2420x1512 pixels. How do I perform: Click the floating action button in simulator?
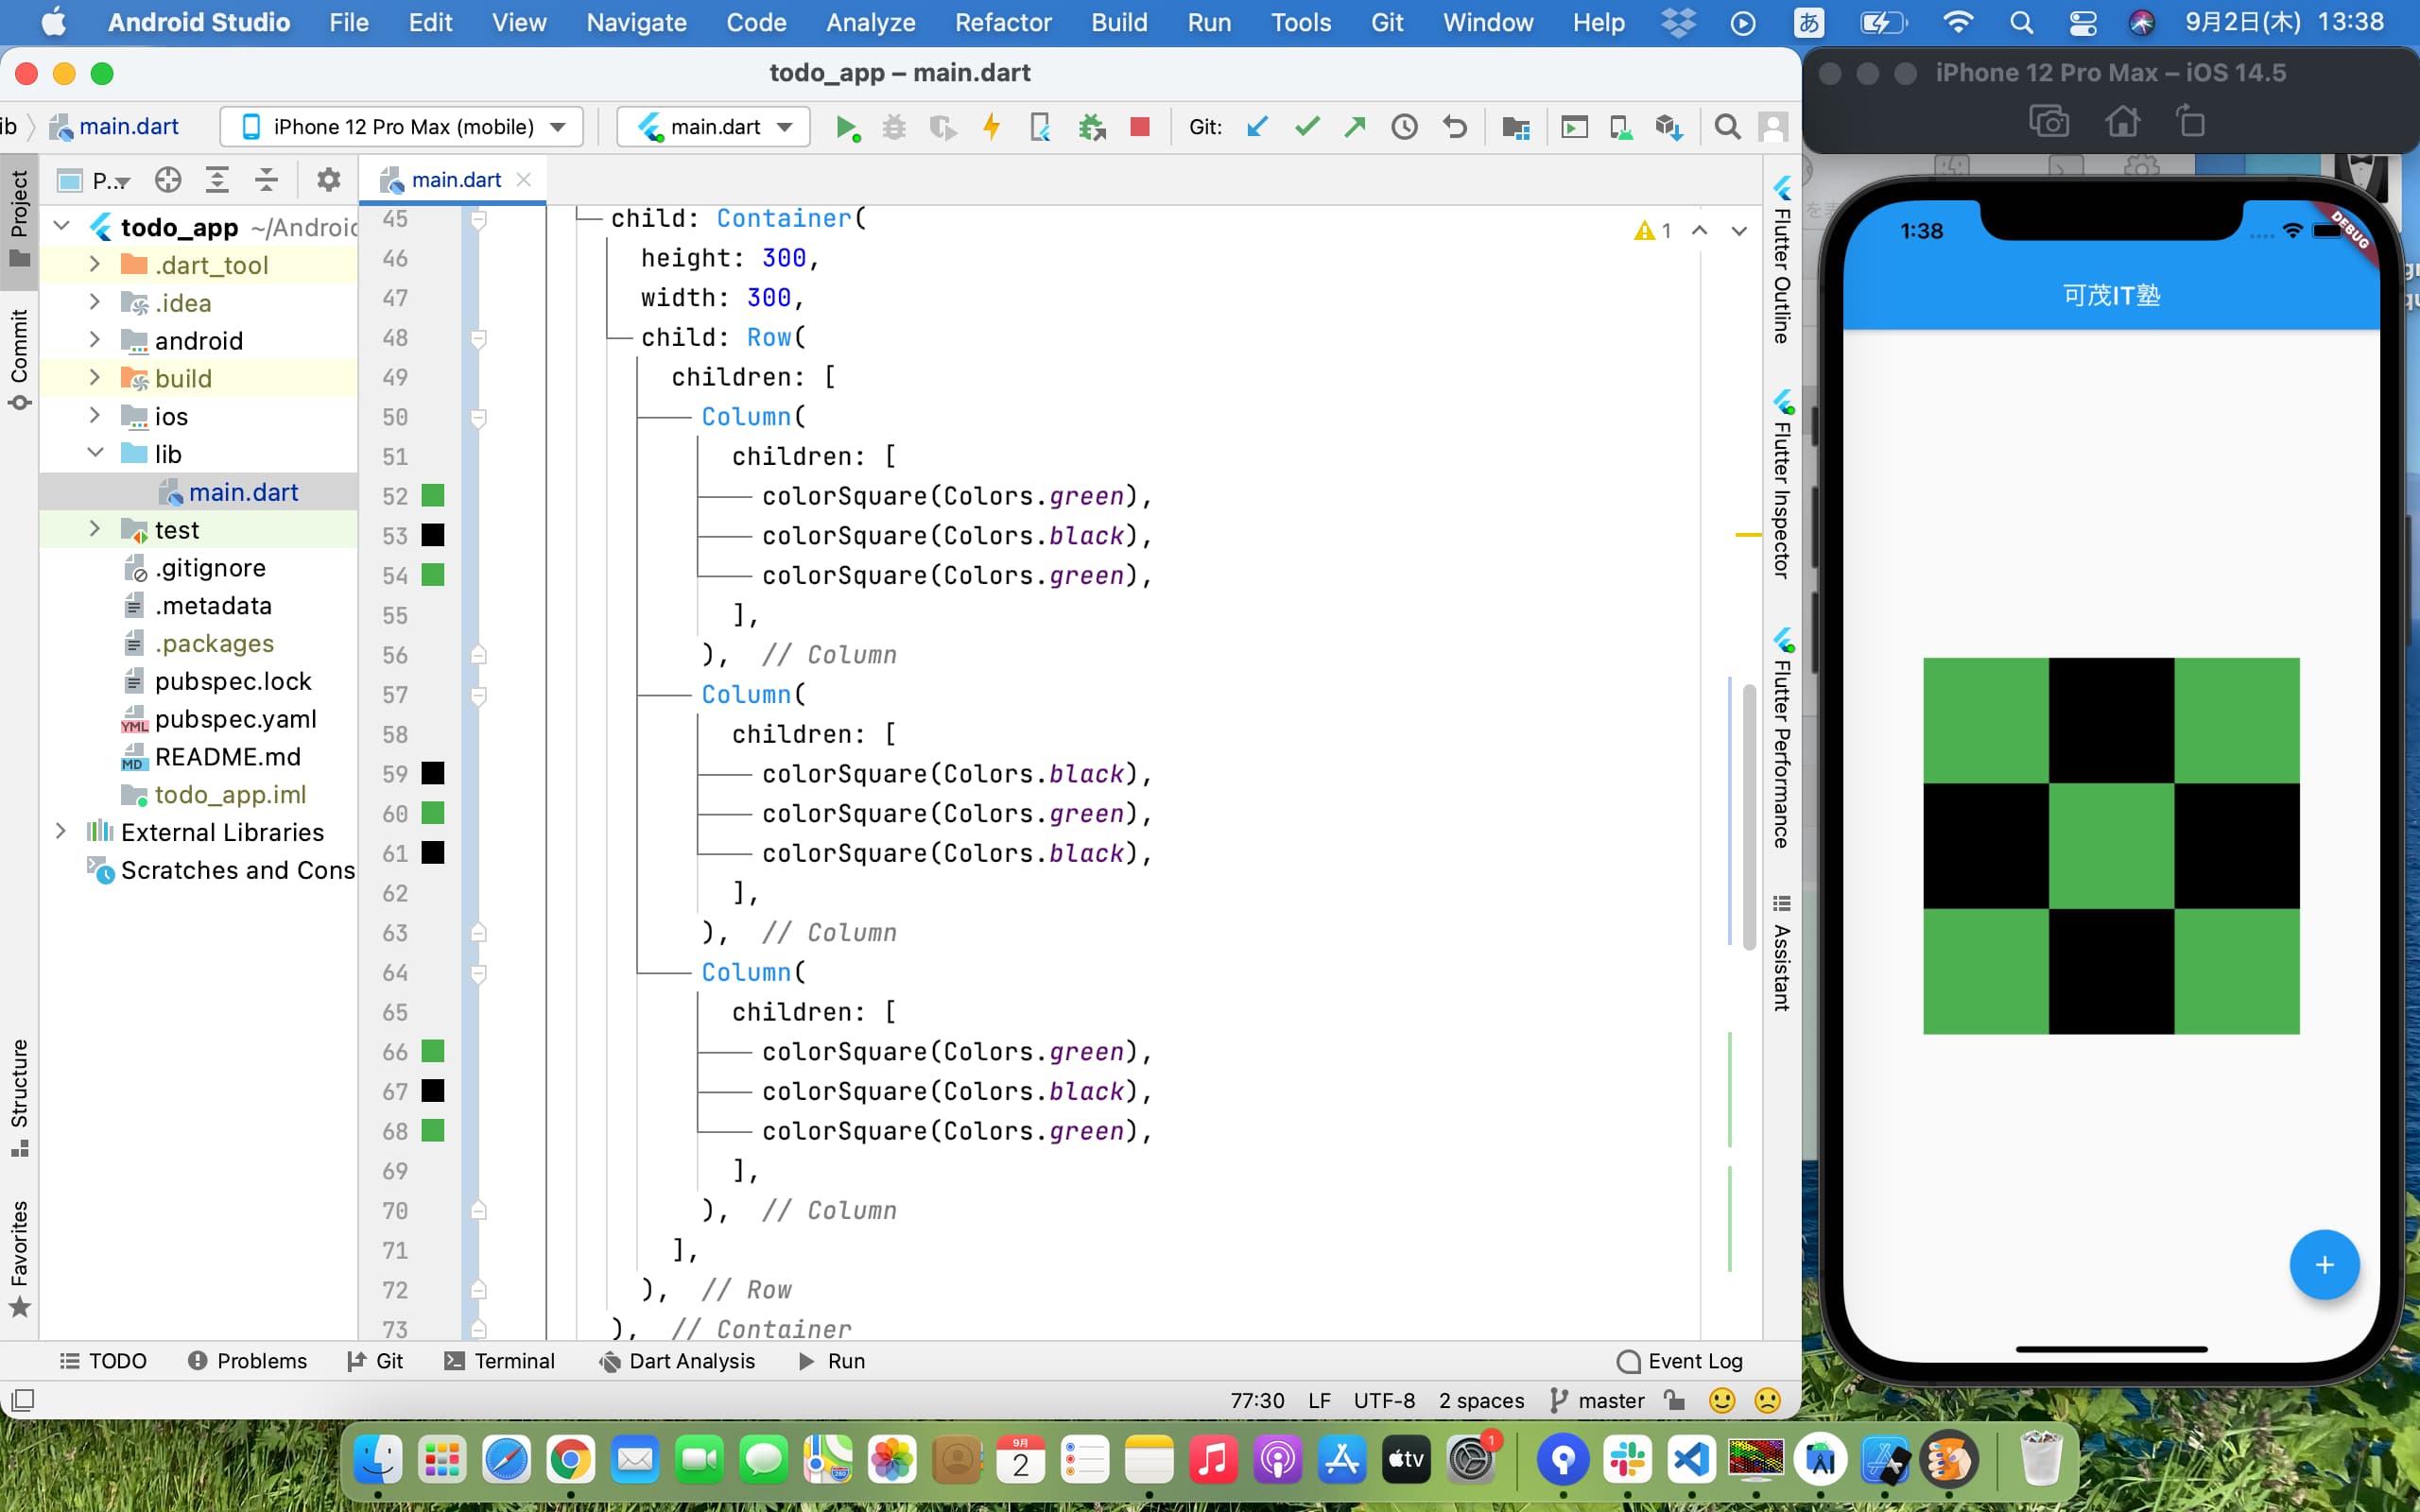coord(2325,1264)
